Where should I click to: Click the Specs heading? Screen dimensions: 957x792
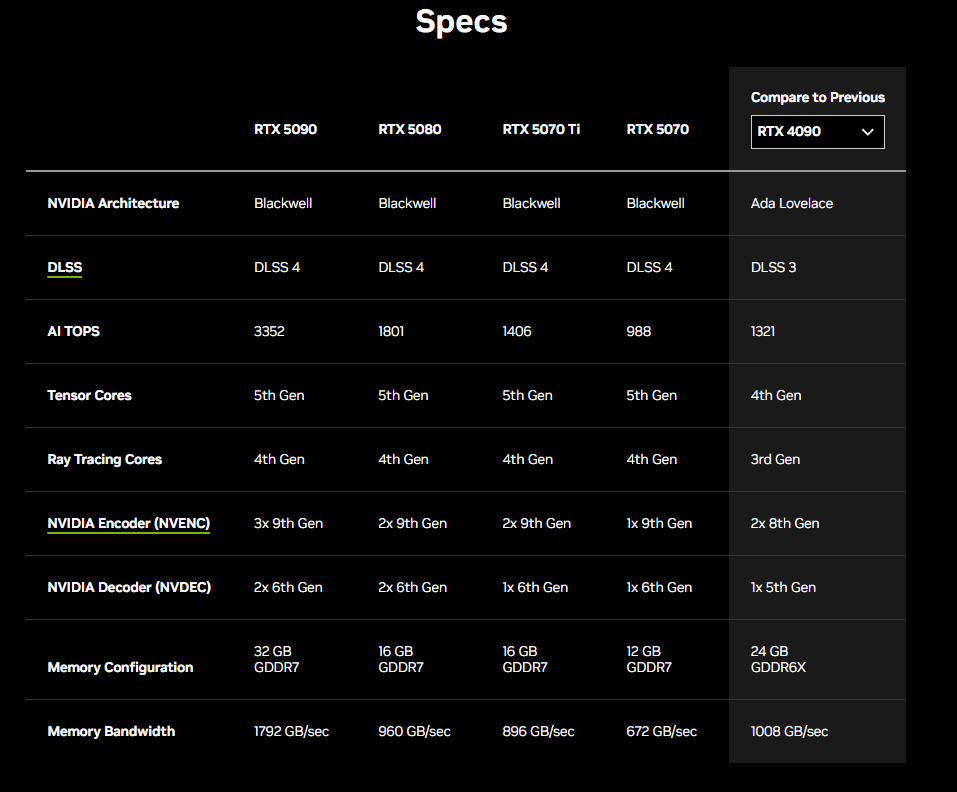(x=461, y=23)
